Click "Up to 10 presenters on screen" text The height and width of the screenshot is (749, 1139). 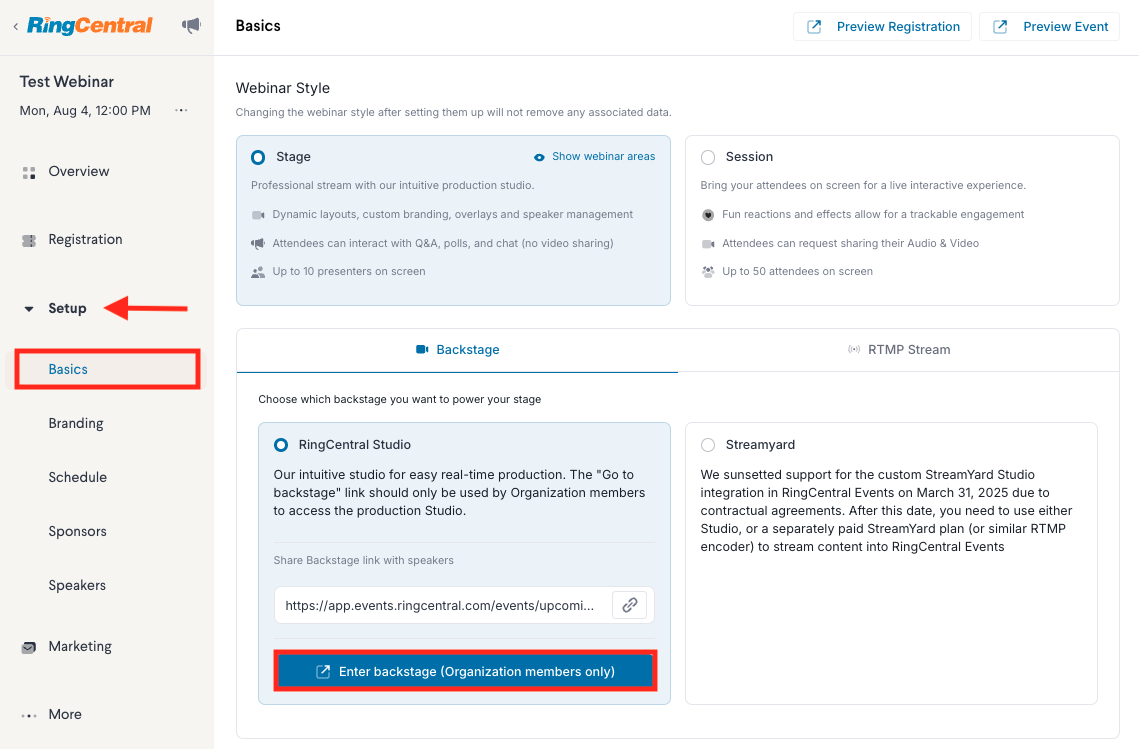pos(349,272)
